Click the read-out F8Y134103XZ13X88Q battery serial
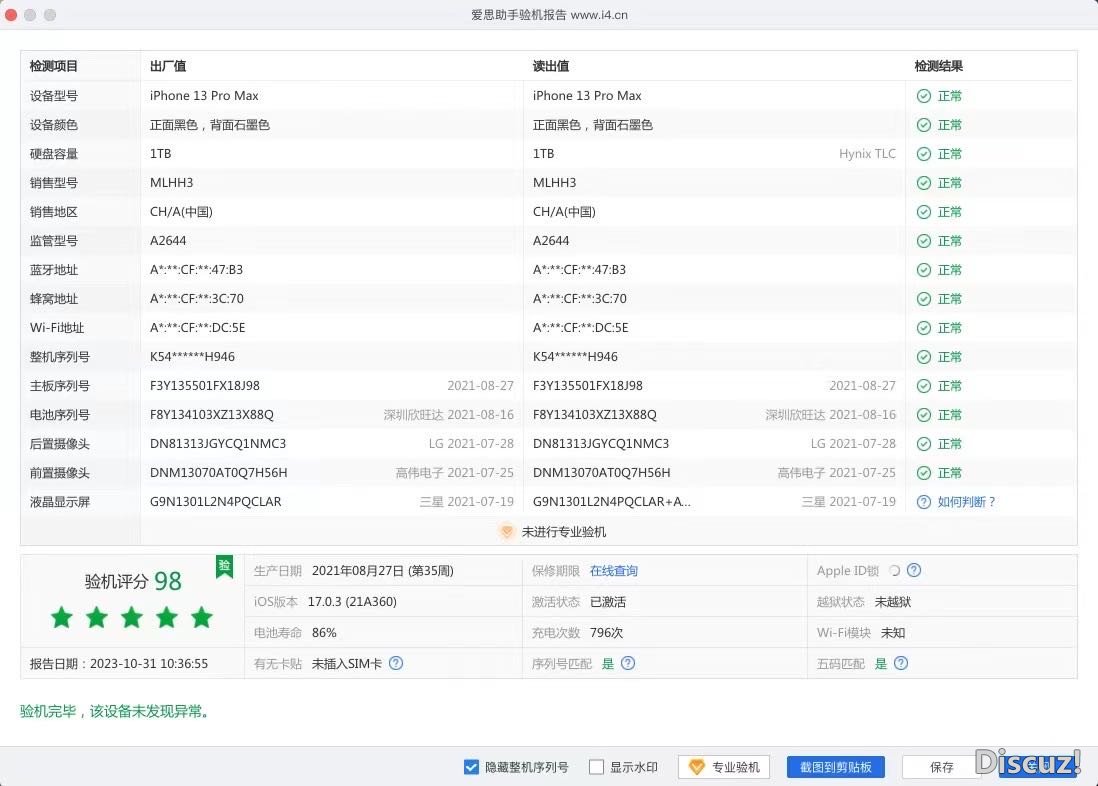This screenshot has height=786, width=1098. [x=595, y=415]
